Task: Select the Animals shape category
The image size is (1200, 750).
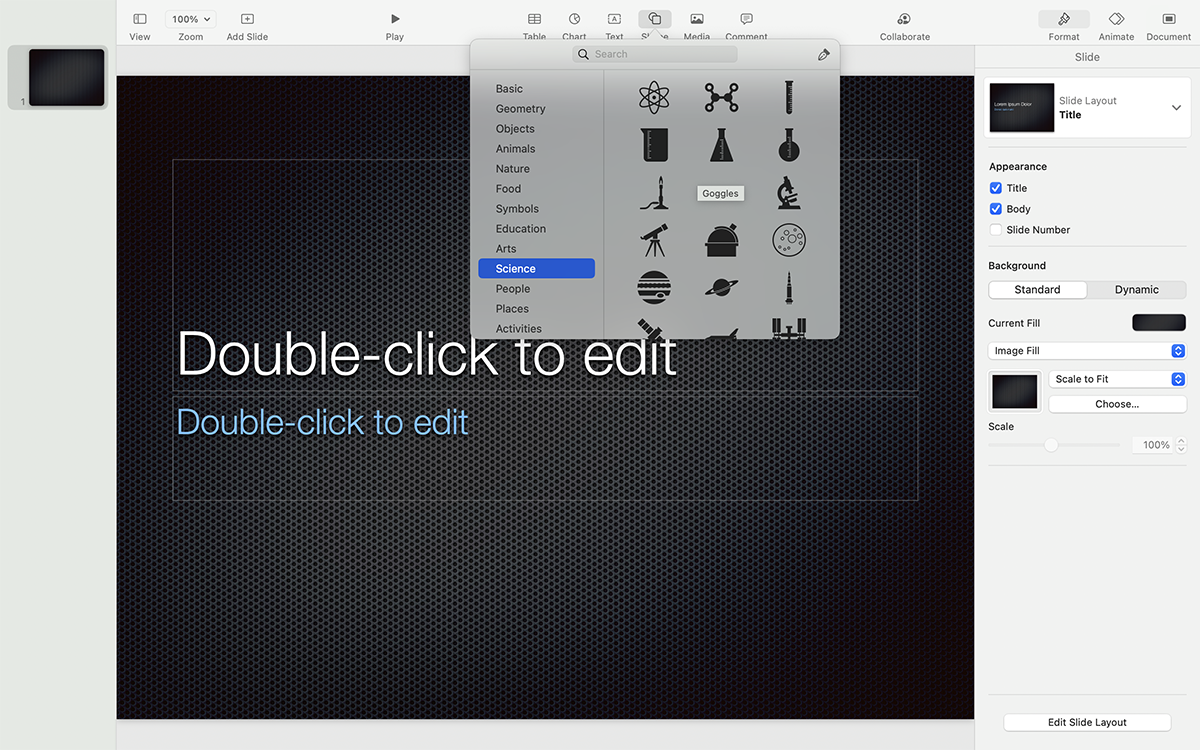Action: coord(515,149)
